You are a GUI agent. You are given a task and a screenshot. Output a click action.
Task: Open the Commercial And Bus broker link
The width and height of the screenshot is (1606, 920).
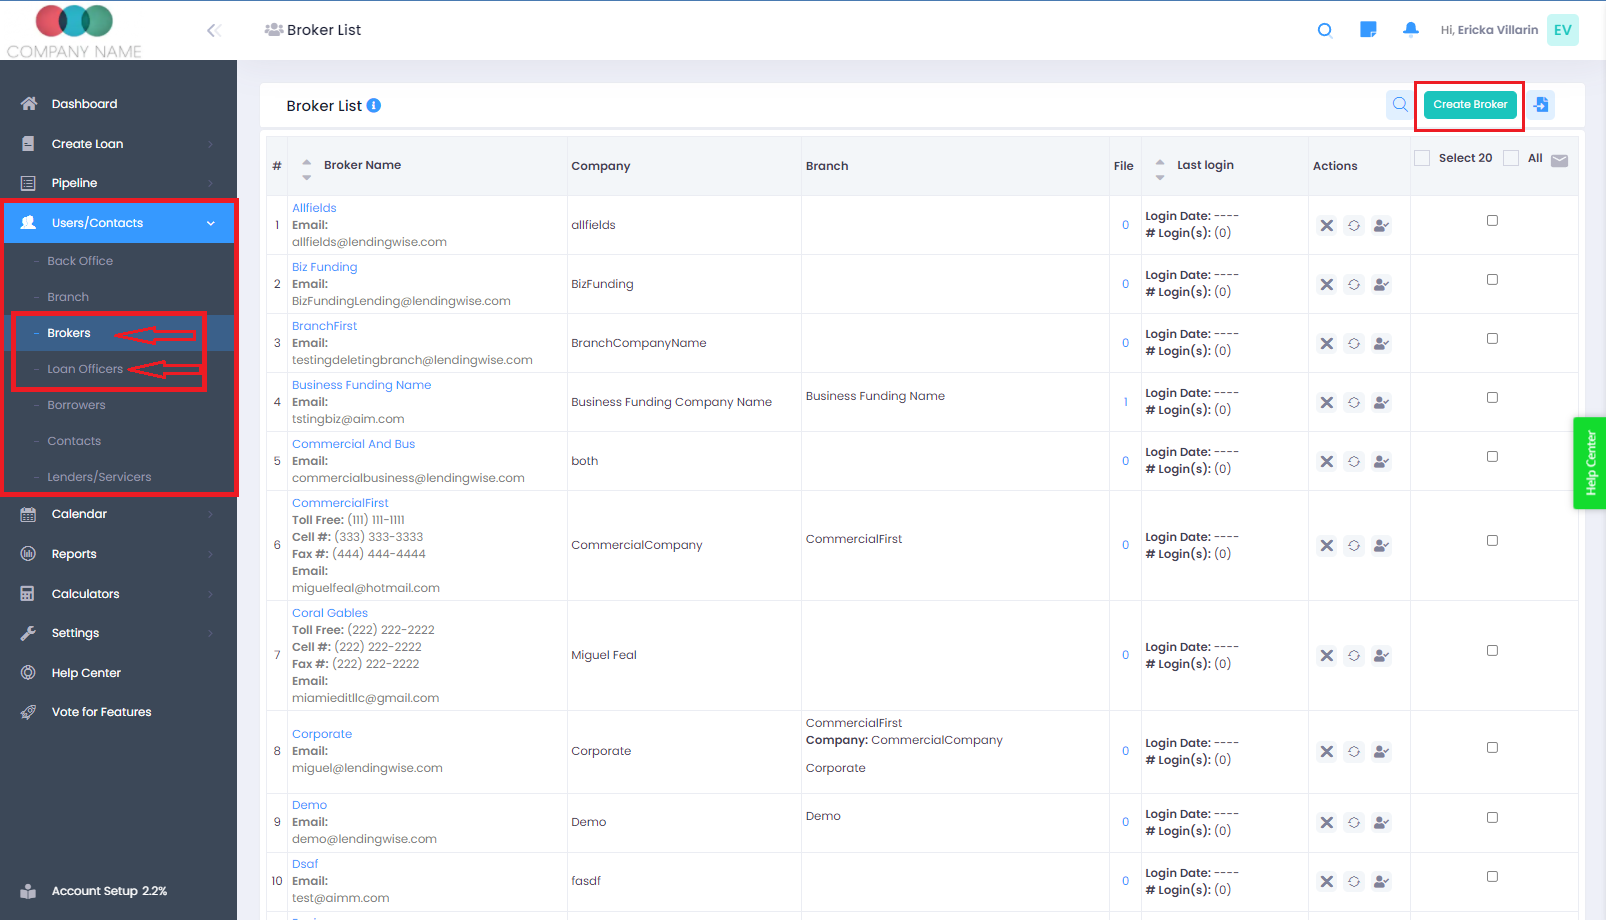pos(353,444)
